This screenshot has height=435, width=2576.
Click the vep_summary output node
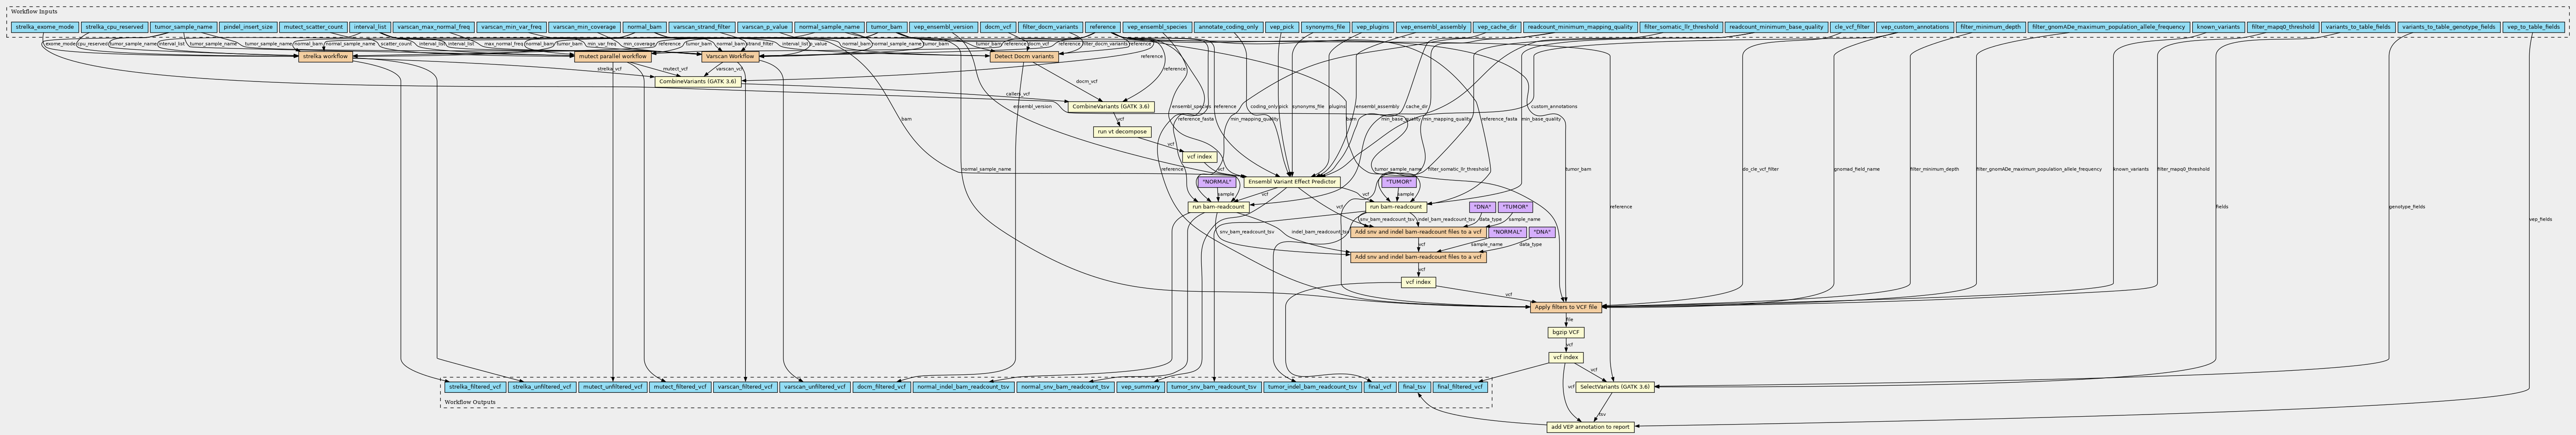[1140, 386]
